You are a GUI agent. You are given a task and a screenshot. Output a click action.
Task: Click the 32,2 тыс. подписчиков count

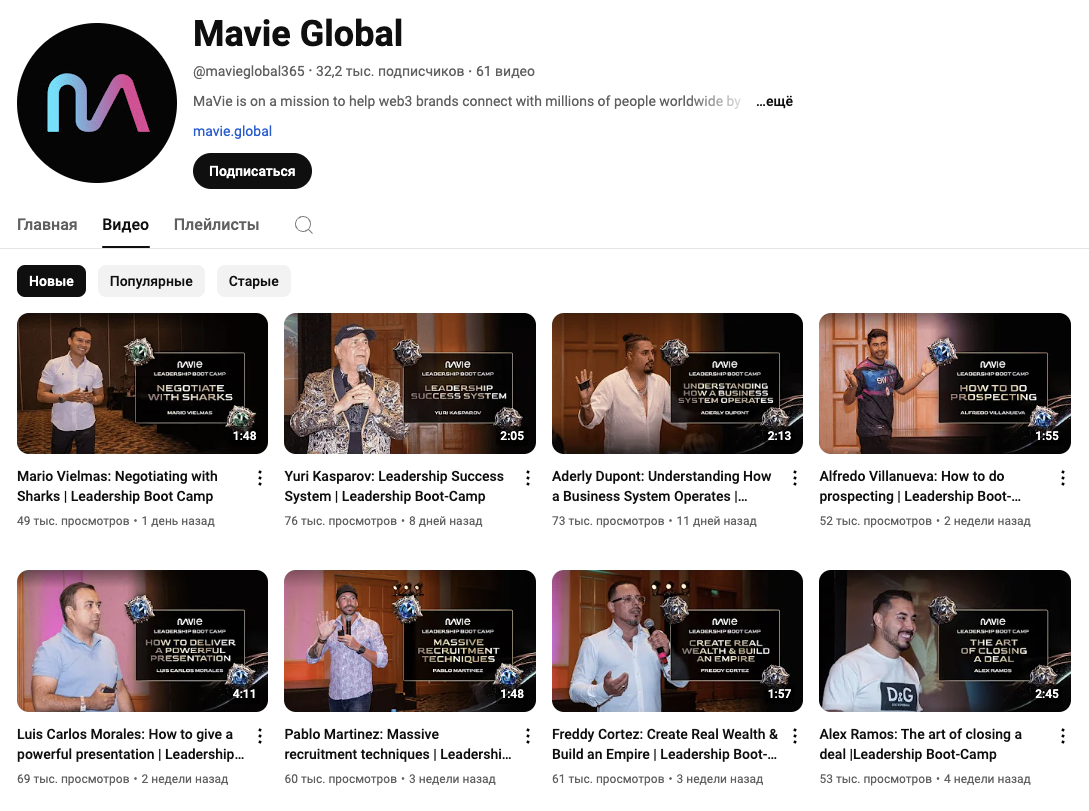tap(390, 72)
